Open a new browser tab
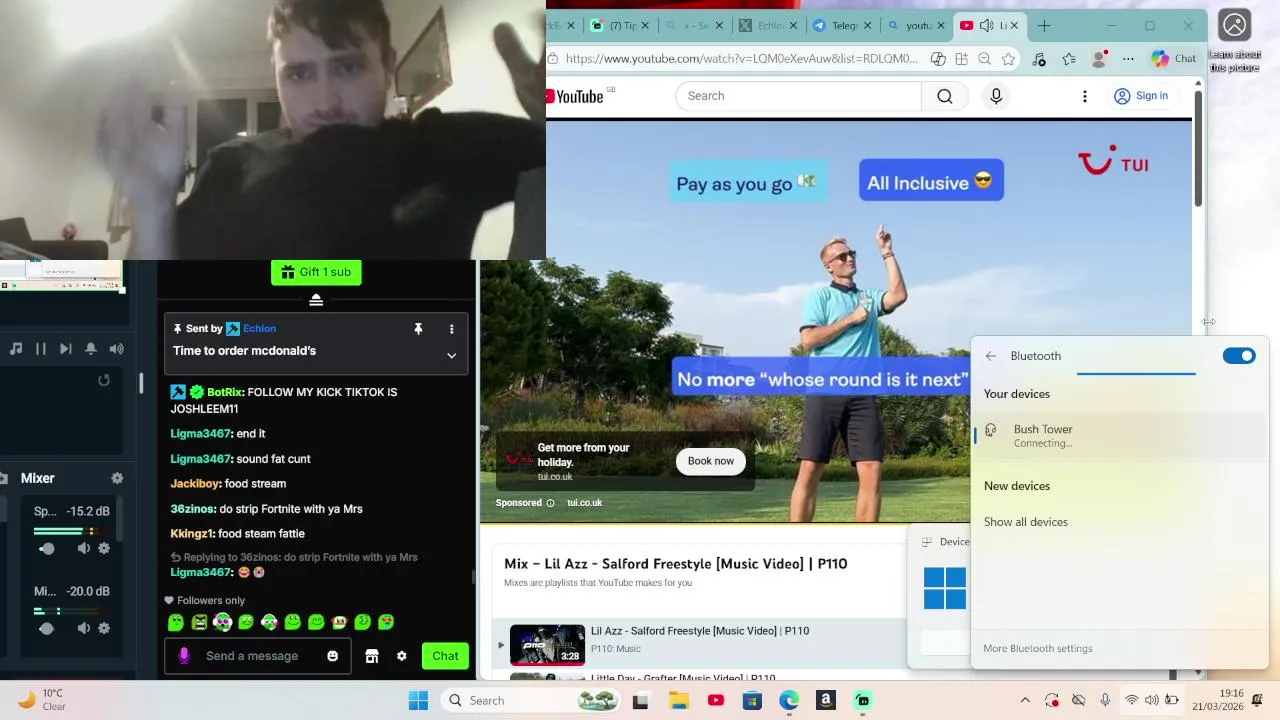1280x720 pixels. (1044, 26)
